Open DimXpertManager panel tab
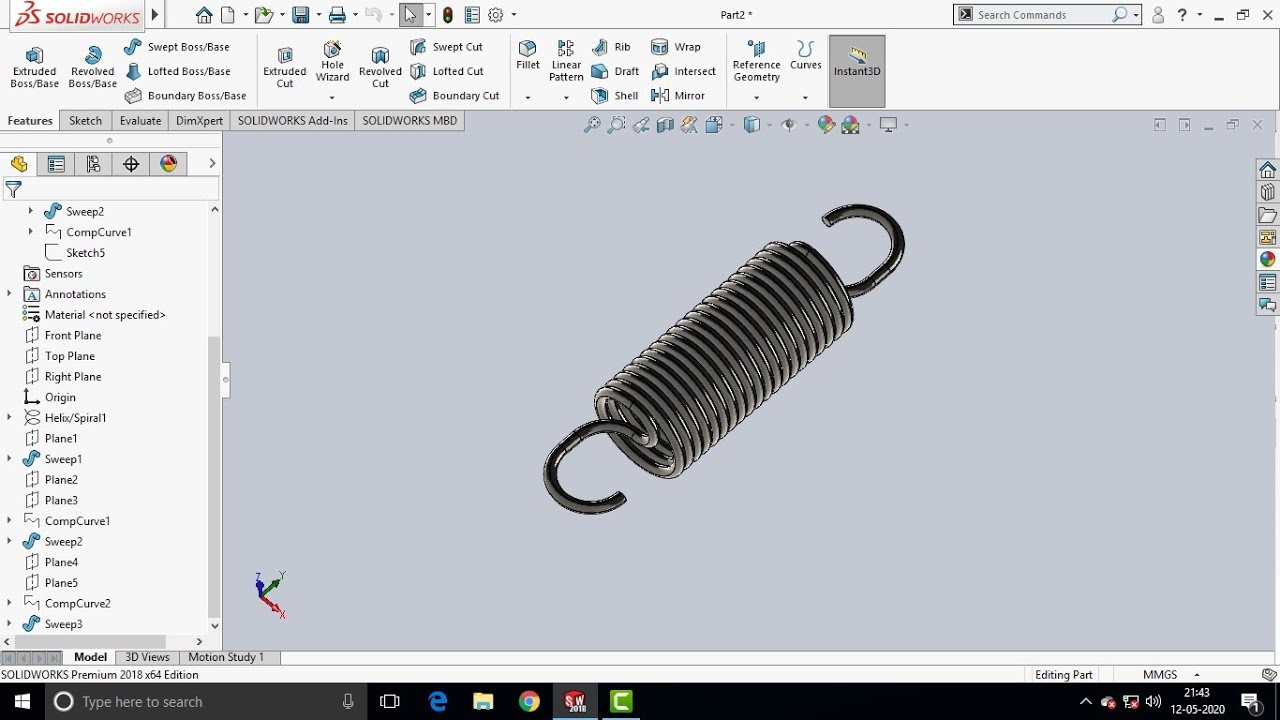This screenshot has width=1280, height=720. coord(131,164)
